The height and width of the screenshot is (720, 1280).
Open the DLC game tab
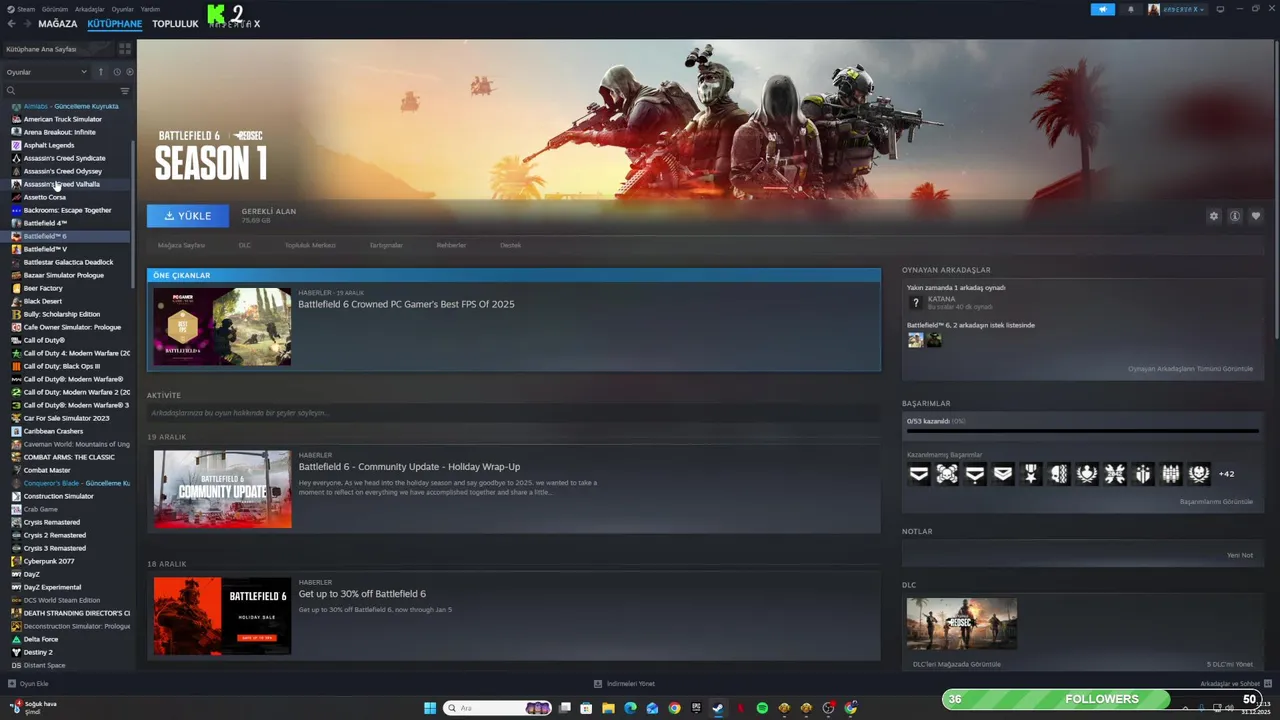[x=245, y=245]
